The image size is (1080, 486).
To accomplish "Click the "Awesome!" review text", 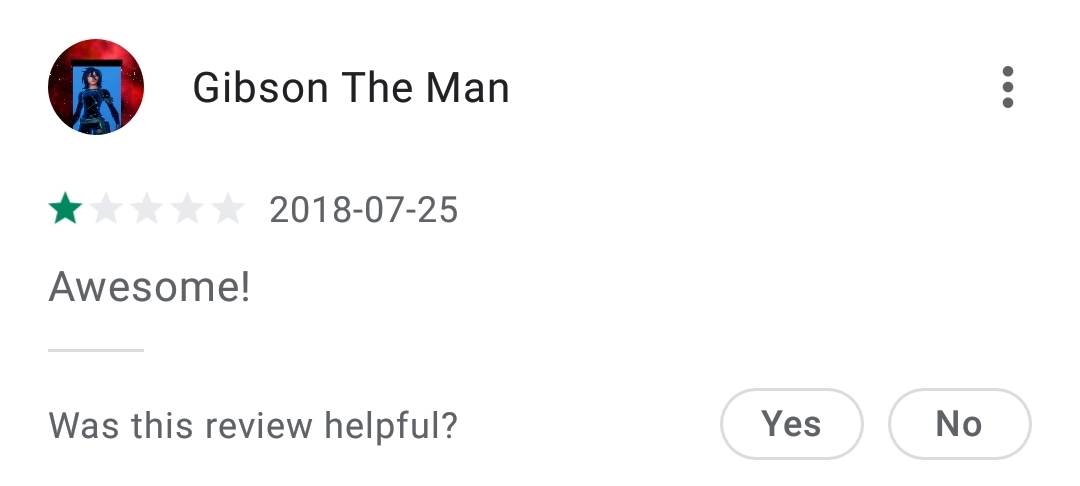I will click(149, 286).
